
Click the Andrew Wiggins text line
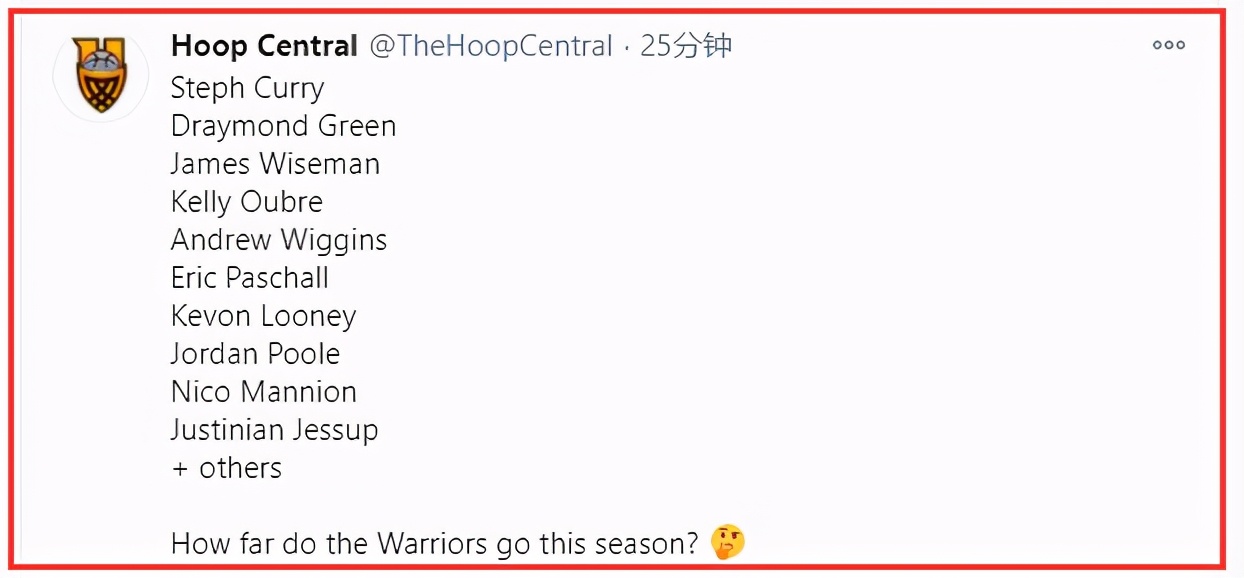click(278, 240)
